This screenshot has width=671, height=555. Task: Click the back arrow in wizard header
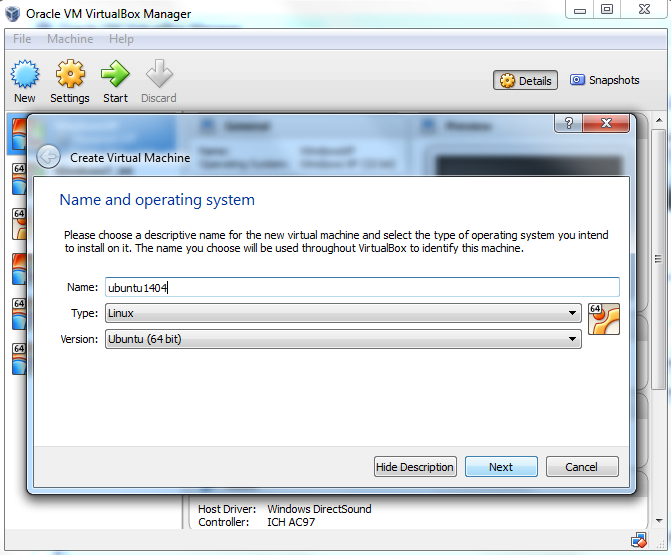click(x=48, y=157)
